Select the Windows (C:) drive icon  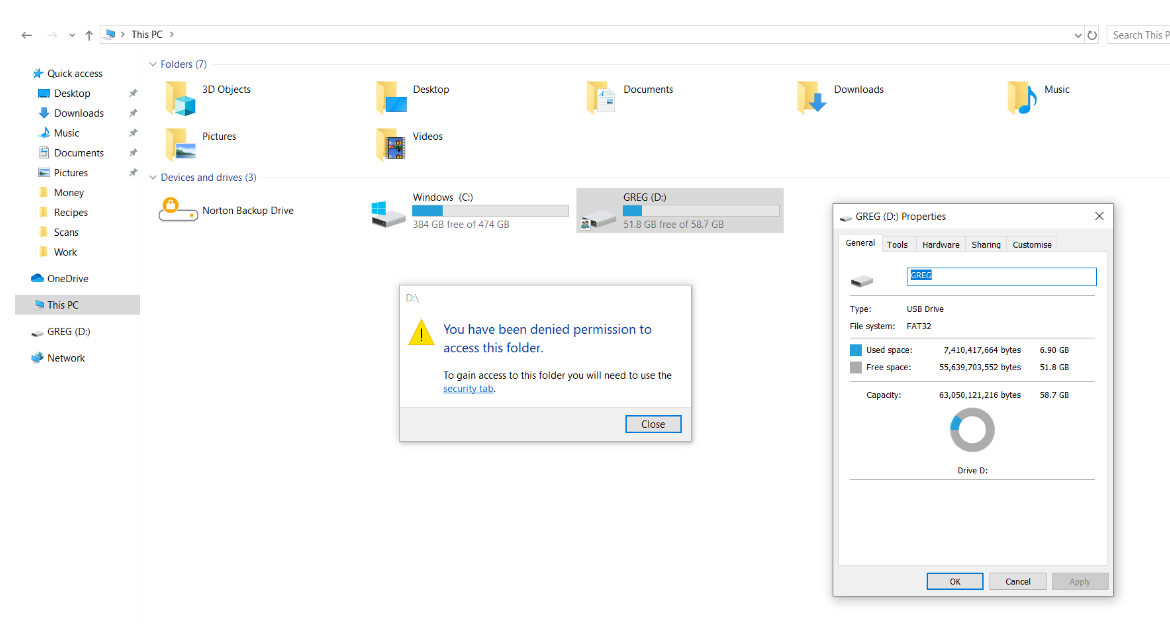389,213
